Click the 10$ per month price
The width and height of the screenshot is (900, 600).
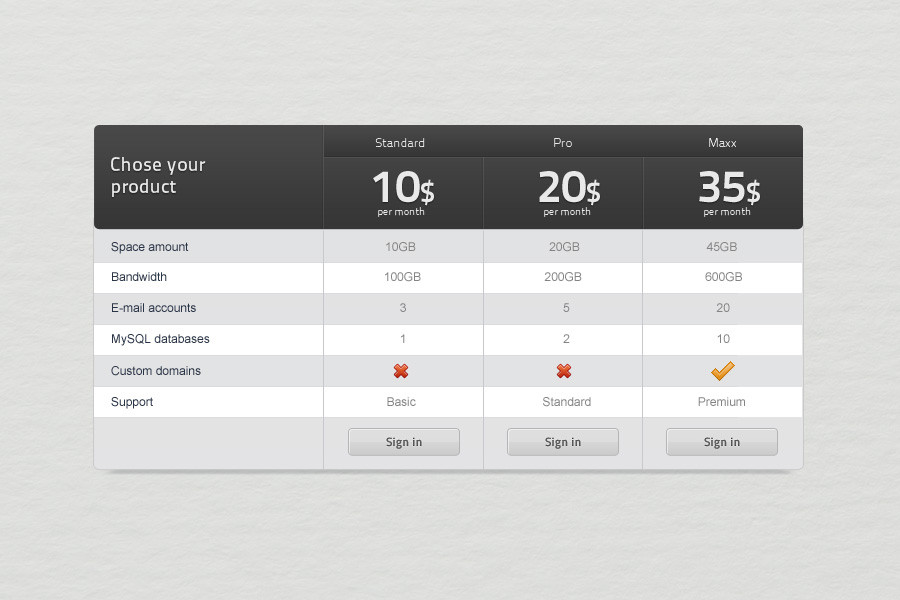(x=403, y=193)
